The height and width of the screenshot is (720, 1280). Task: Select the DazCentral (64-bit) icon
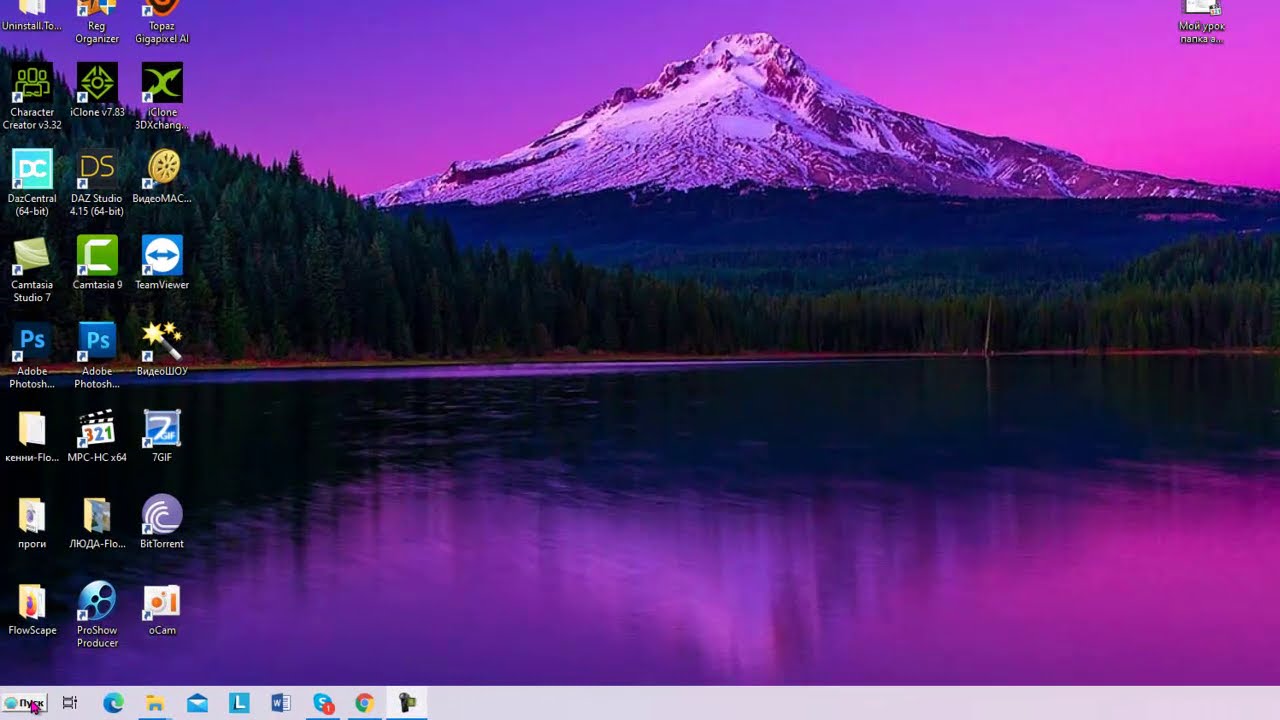32,170
